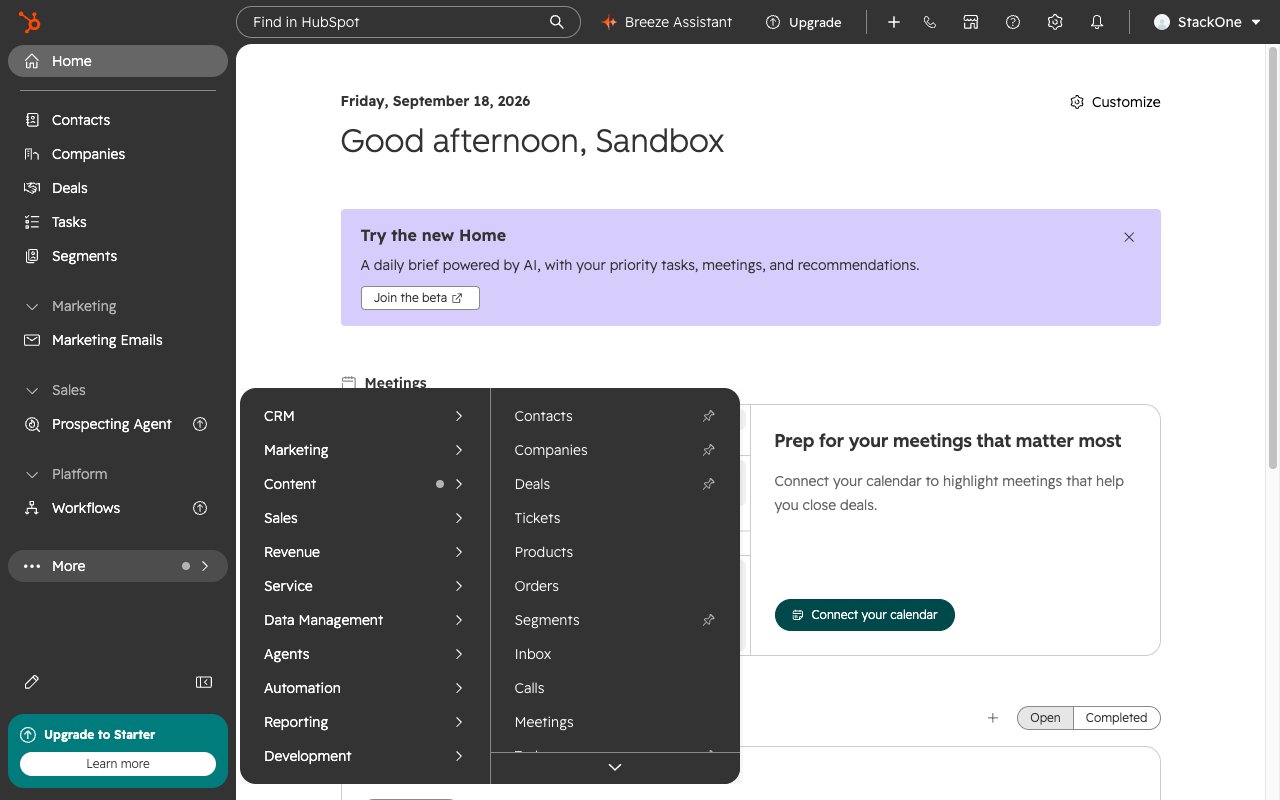Click the down chevron to show more submenu items
Viewport: 1280px width, 800px height.
click(615, 767)
